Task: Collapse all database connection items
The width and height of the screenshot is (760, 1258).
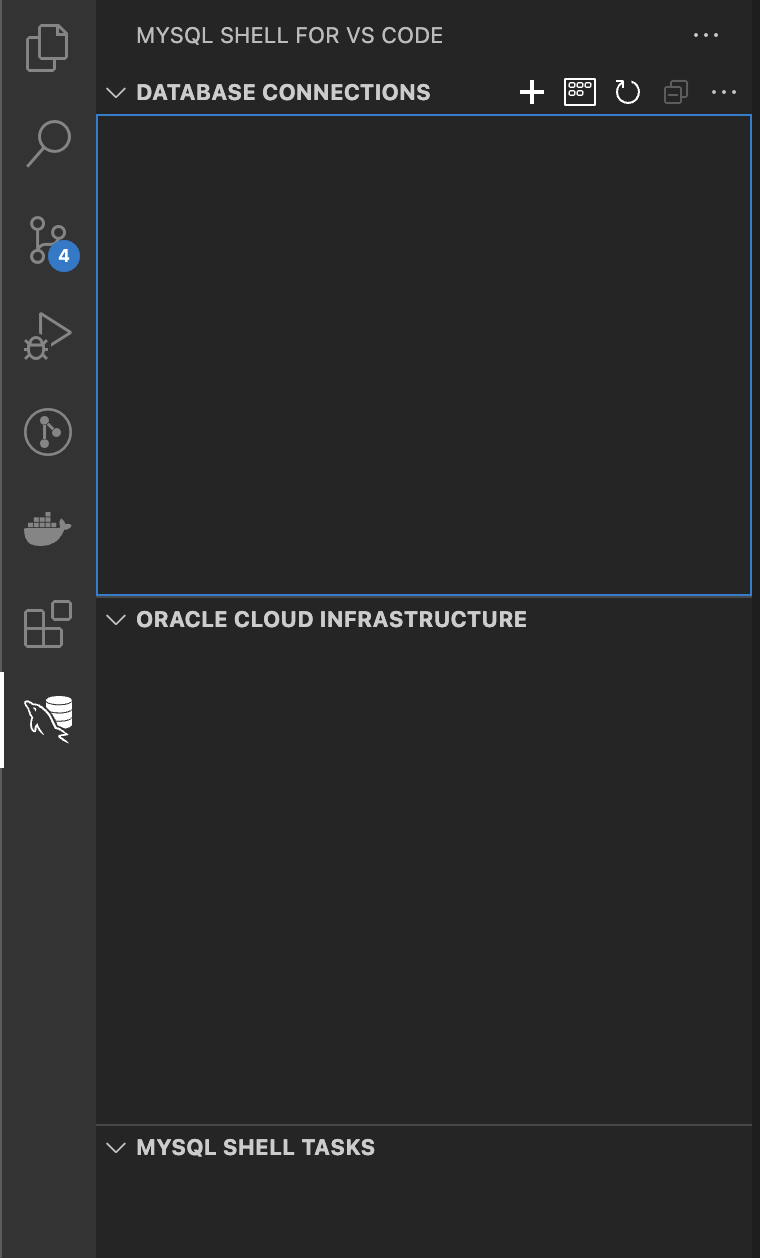Action: click(x=676, y=93)
